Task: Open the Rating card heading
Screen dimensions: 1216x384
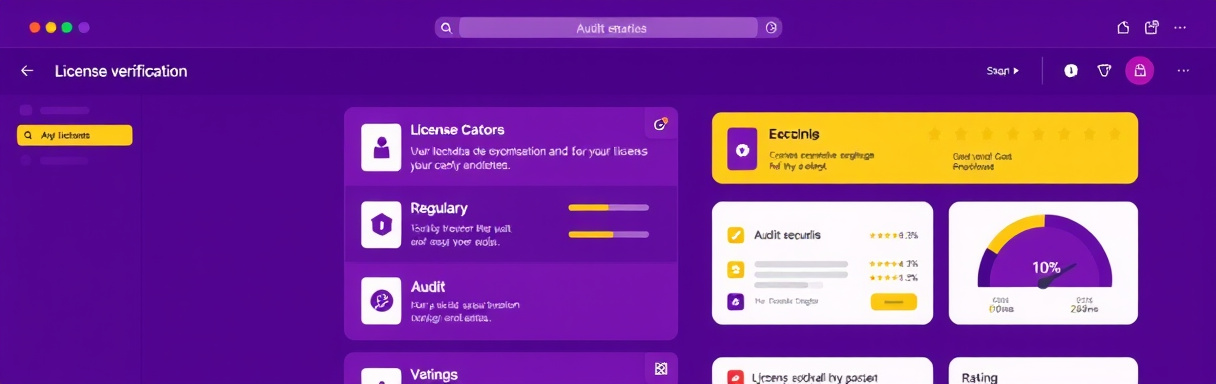Action: point(980,378)
